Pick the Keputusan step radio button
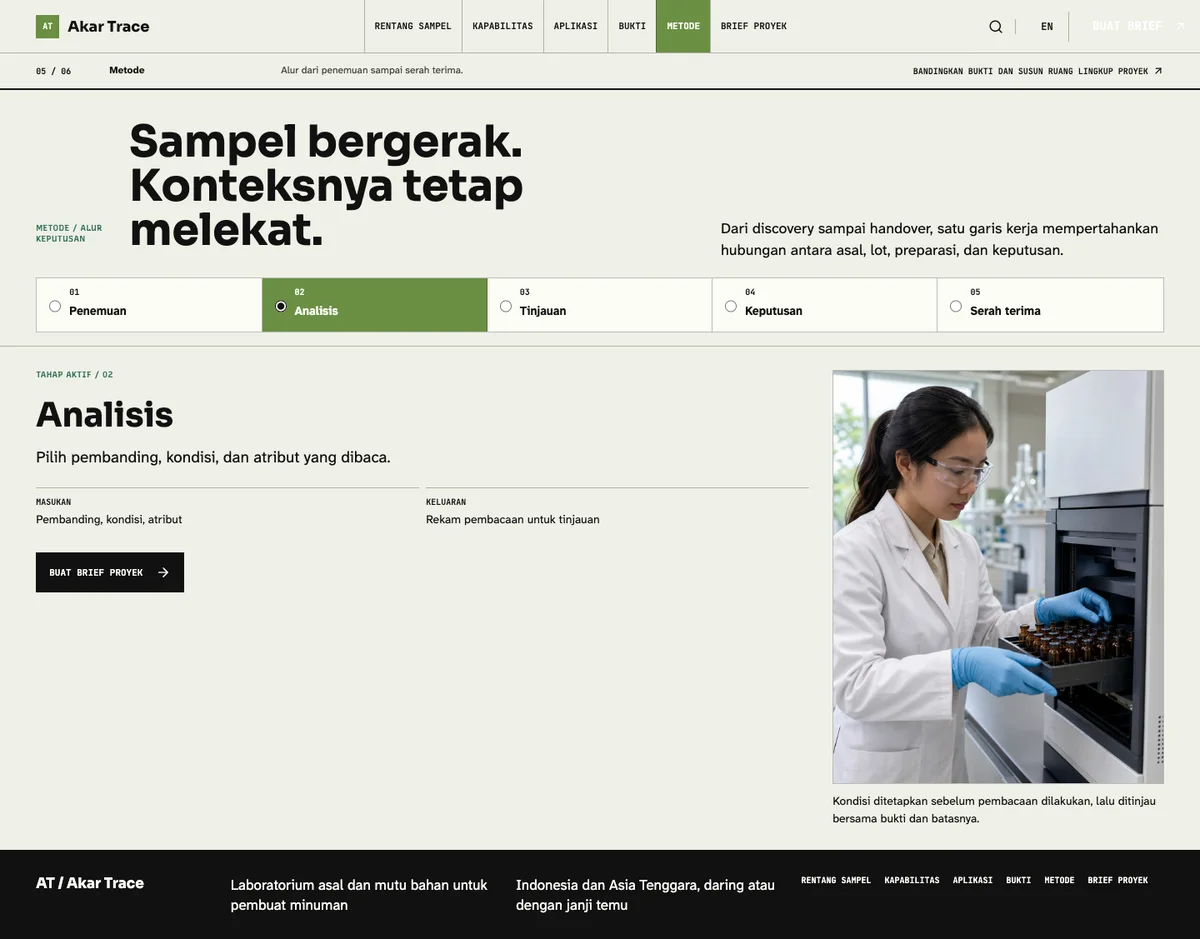1200x939 pixels. click(x=731, y=306)
